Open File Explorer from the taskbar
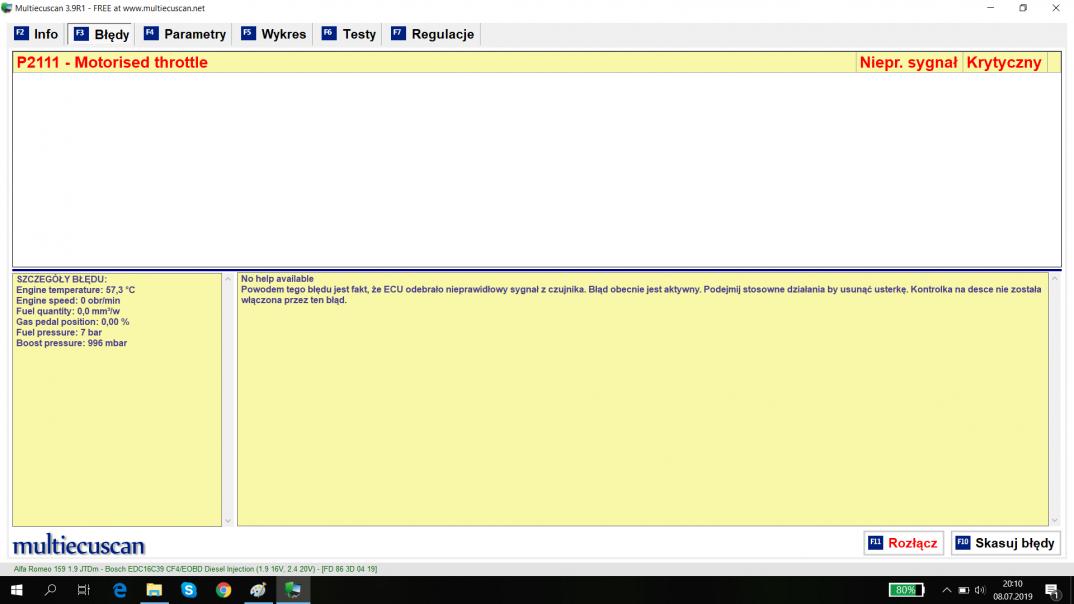This screenshot has width=1074, height=604. point(154,590)
